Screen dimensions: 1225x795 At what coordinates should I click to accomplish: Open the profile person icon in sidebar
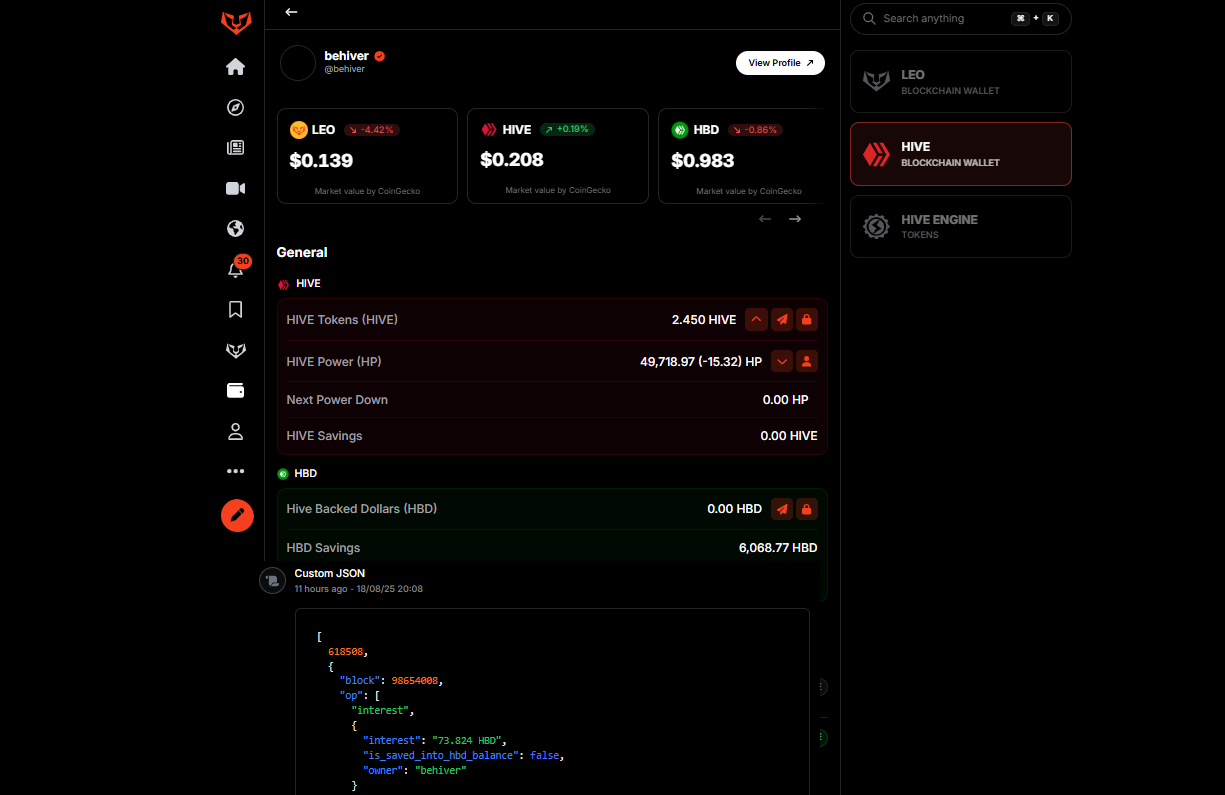point(236,432)
